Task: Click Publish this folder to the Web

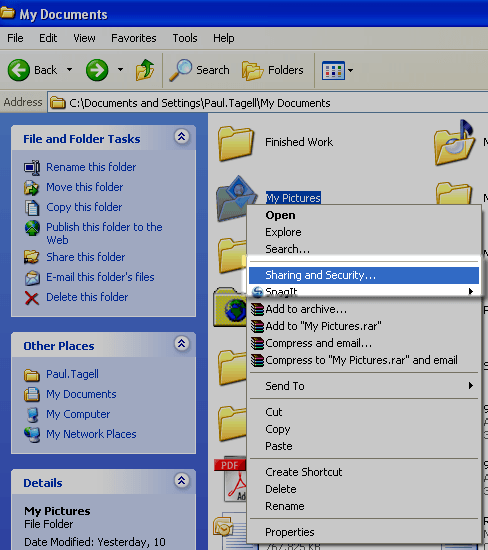Action: [104, 233]
